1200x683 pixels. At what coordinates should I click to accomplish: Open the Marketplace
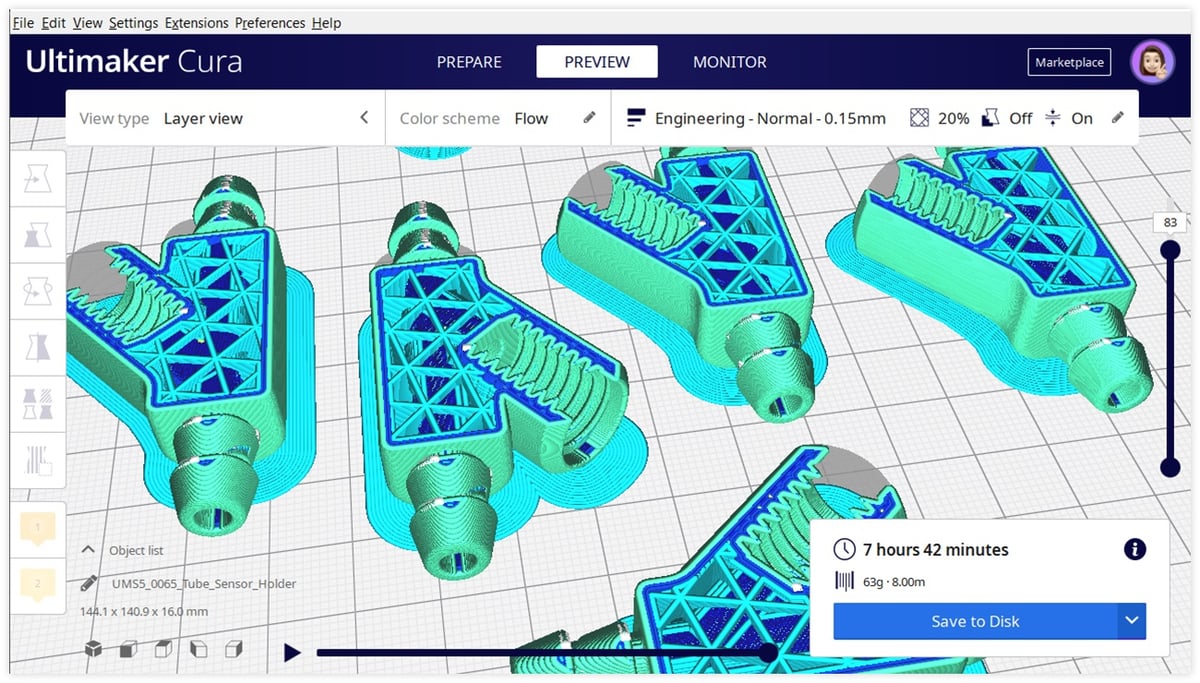coord(1069,62)
